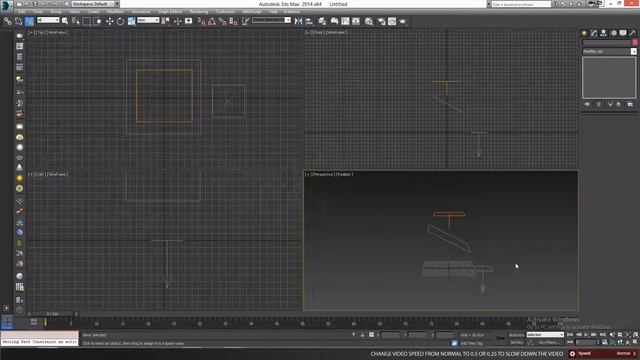Open the Create command panel tab
This screenshot has width=640, height=360.
pyautogui.click(x=584, y=33)
